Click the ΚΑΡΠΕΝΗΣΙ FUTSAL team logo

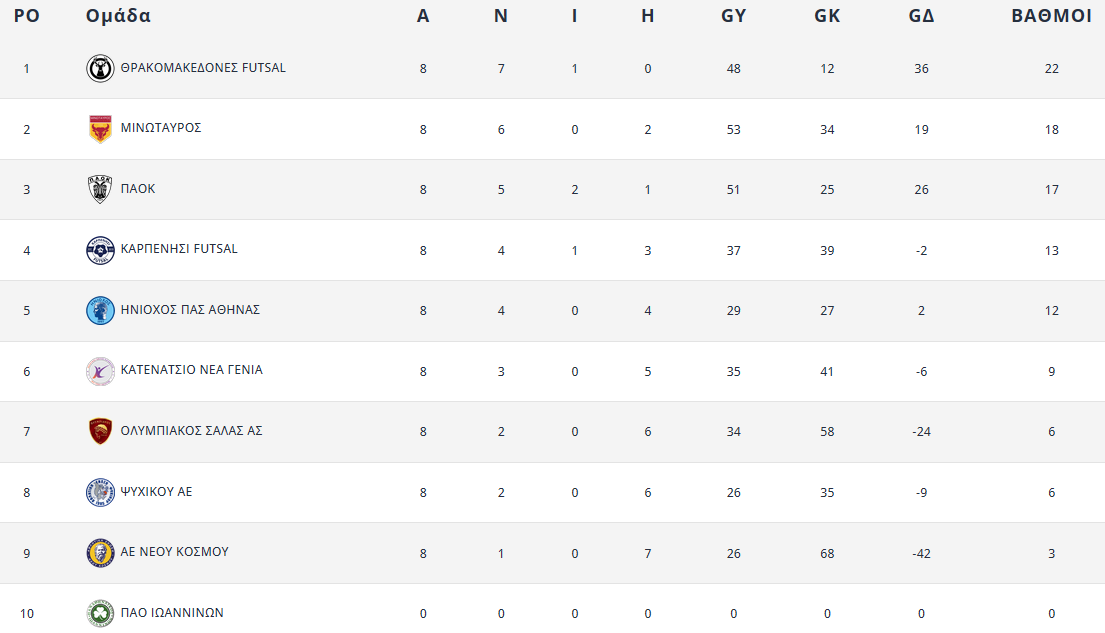click(x=100, y=250)
